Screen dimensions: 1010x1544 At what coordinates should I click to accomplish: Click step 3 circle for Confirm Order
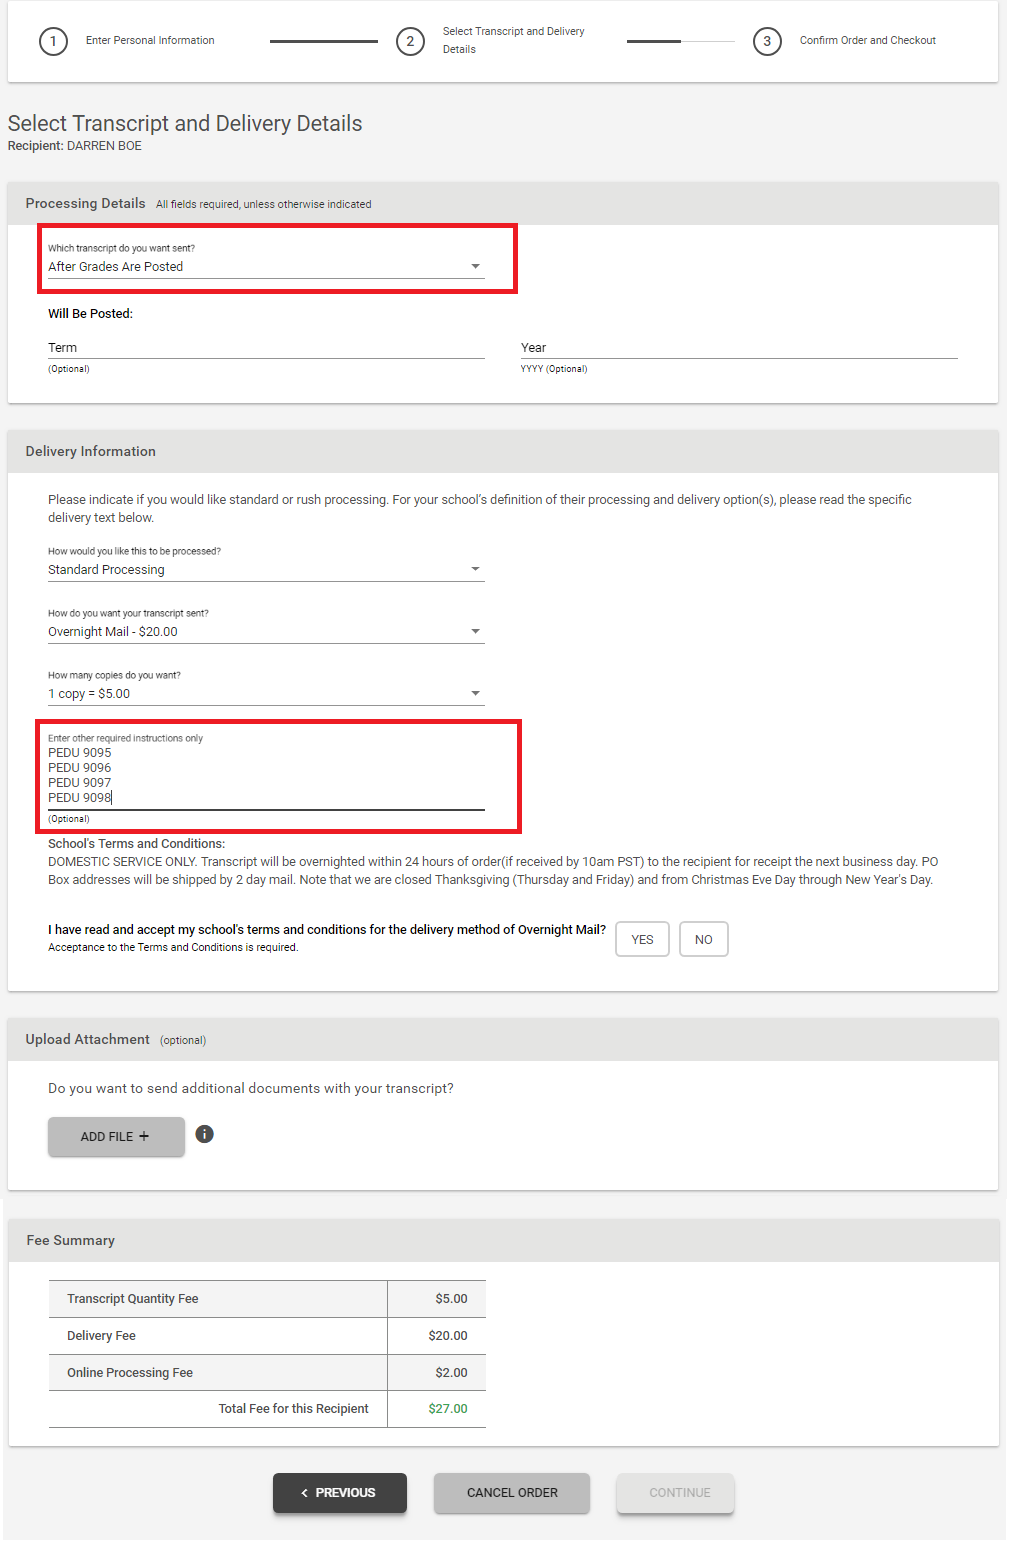coord(767,41)
